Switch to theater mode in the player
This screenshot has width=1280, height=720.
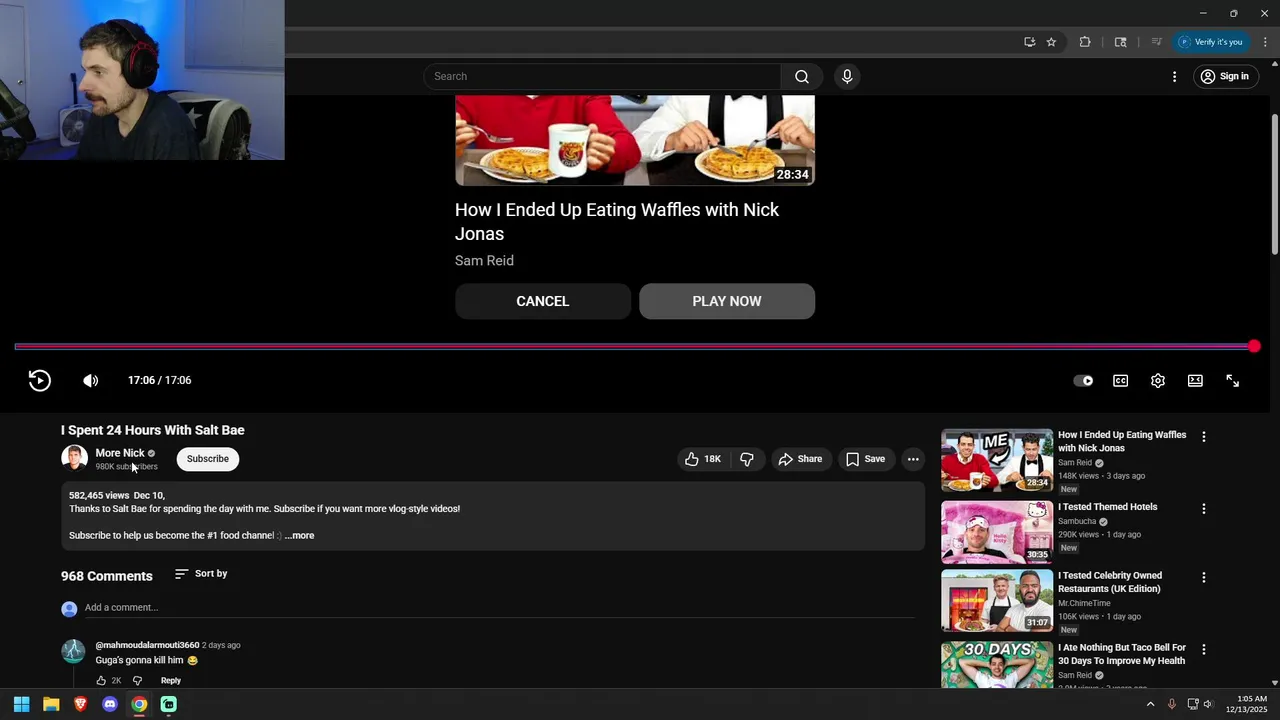point(1195,380)
